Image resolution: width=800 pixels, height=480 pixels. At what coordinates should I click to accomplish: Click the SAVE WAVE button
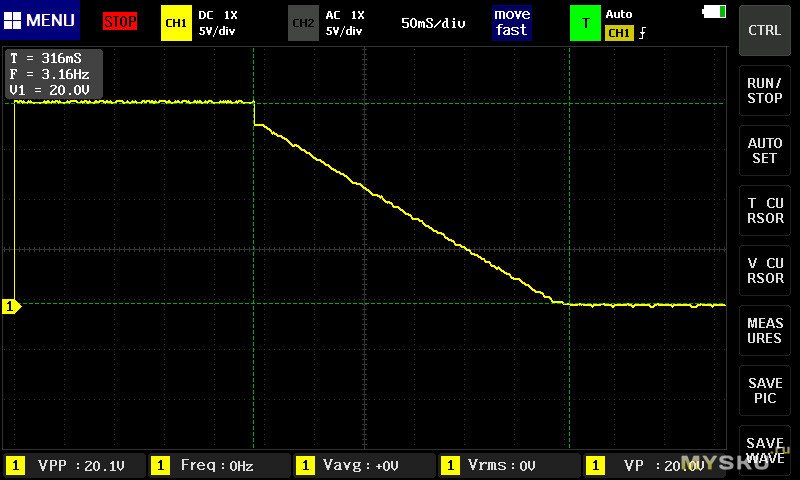click(764, 450)
